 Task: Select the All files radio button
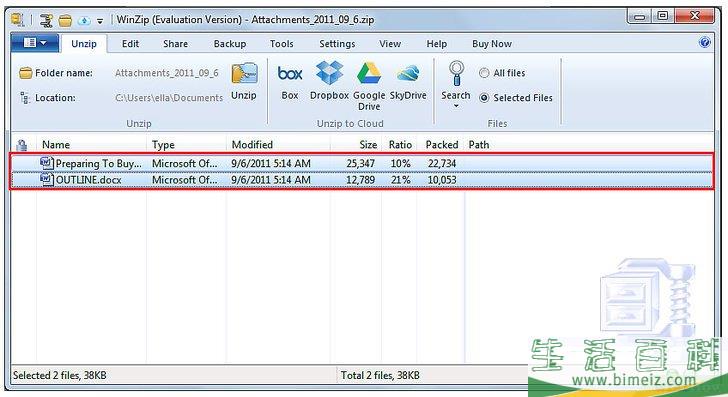point(484,73)
